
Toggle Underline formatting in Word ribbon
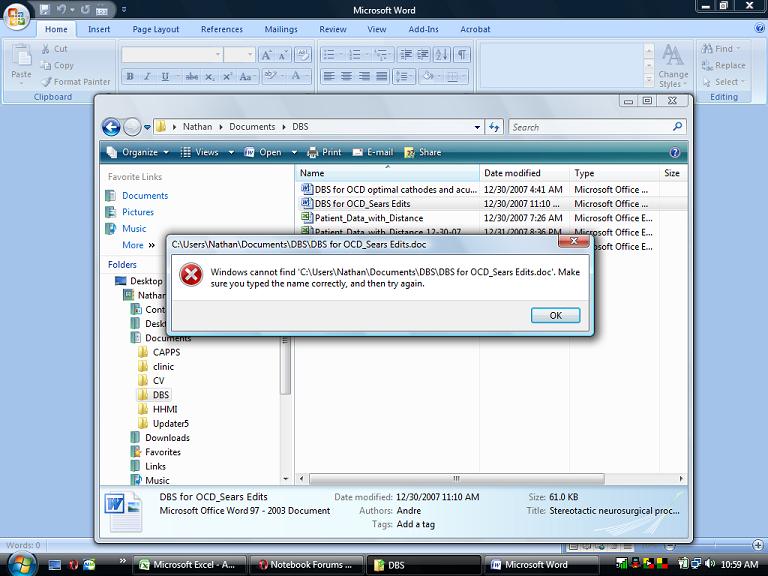click(x=165, y=76)
